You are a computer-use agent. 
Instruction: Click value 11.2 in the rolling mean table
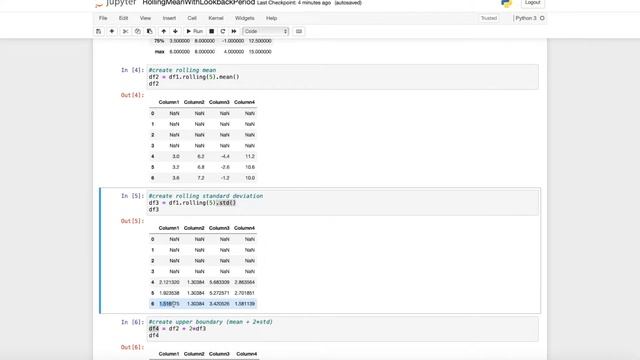coord(250,156)
